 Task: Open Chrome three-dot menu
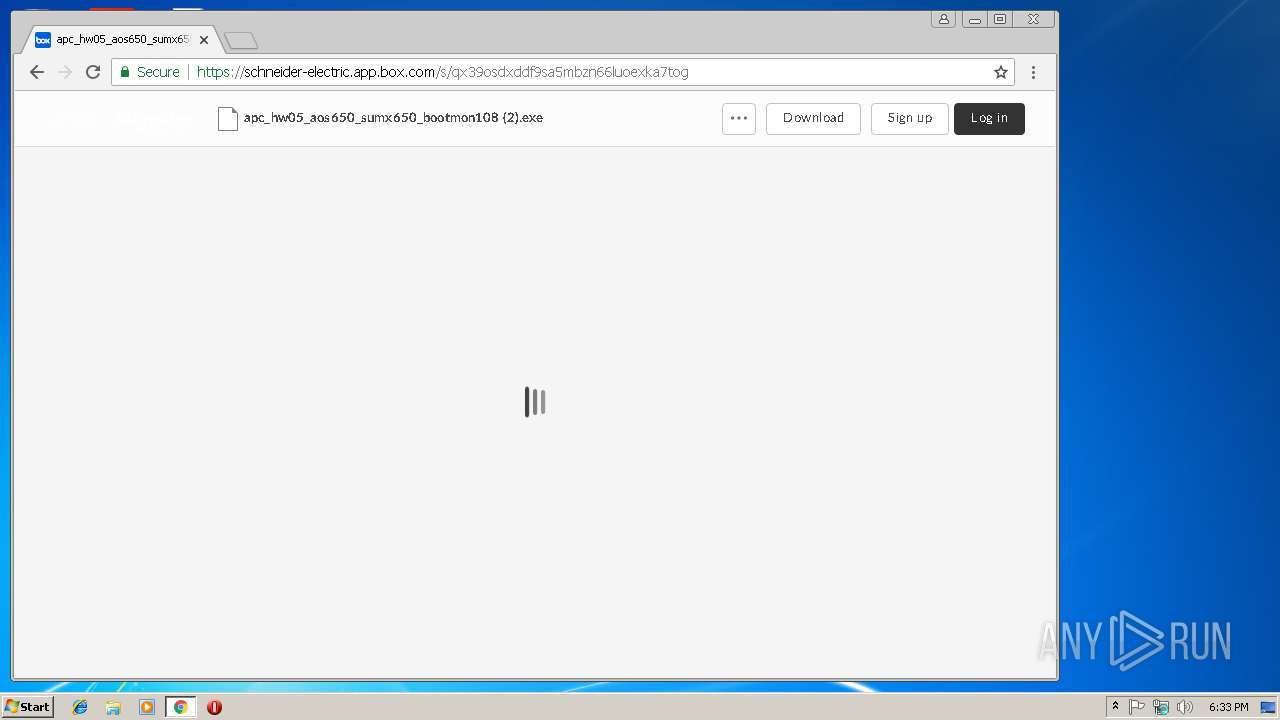1033,72
